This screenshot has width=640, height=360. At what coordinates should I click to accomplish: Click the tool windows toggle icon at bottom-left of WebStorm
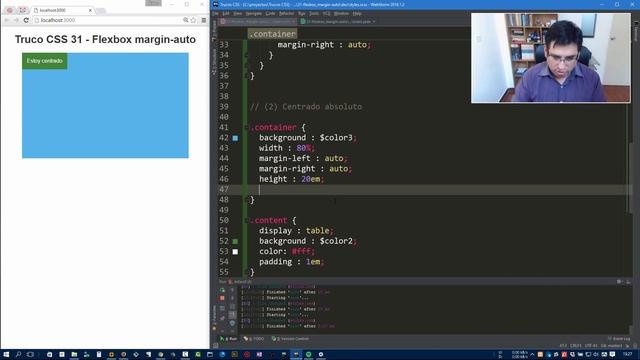215,346
